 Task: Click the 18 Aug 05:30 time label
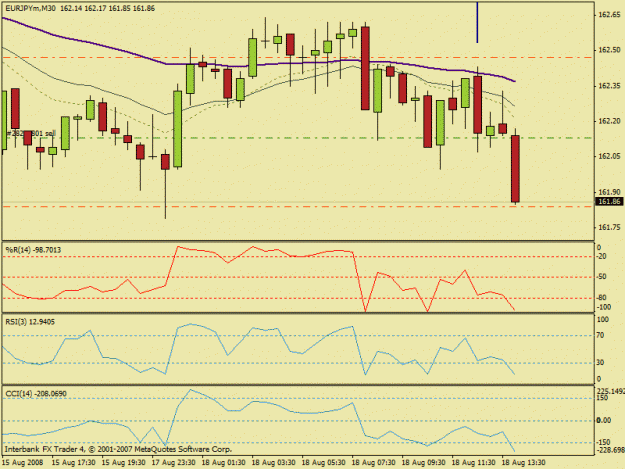point(323,463)
